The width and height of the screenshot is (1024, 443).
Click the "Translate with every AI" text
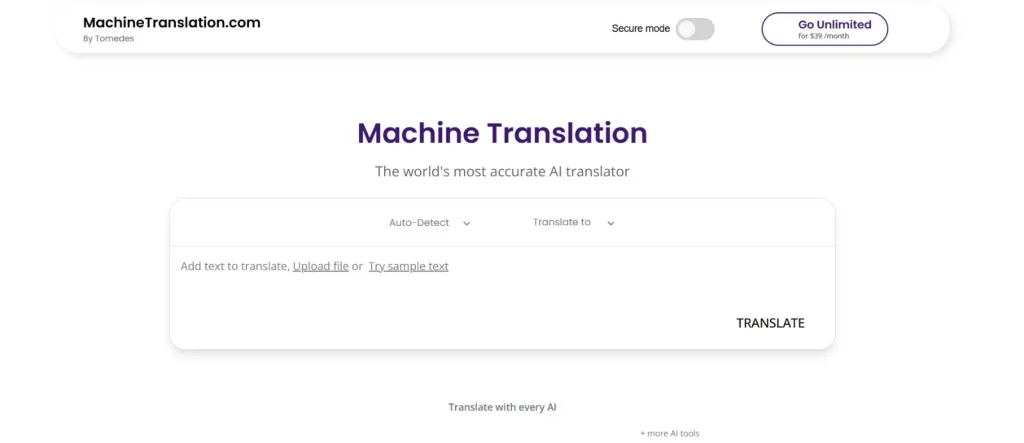point(502,407)
